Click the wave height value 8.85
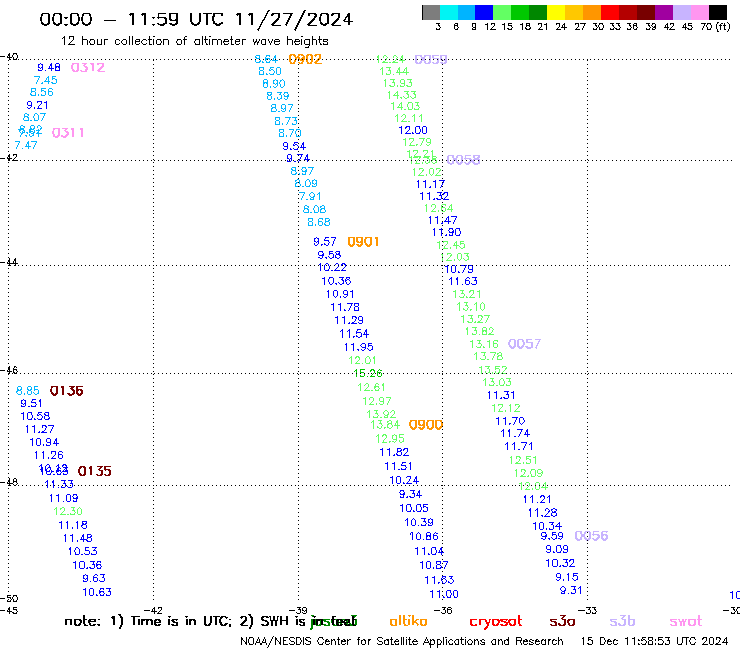The image size is (740, 650). click(27, 391)
